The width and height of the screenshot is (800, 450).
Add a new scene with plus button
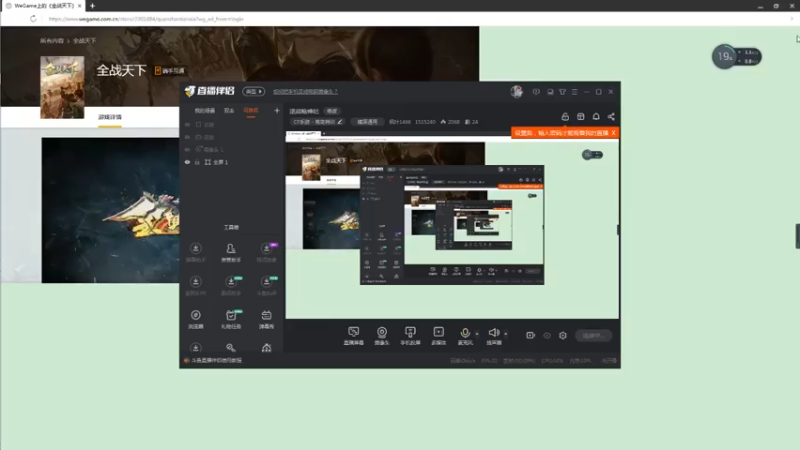277,111
